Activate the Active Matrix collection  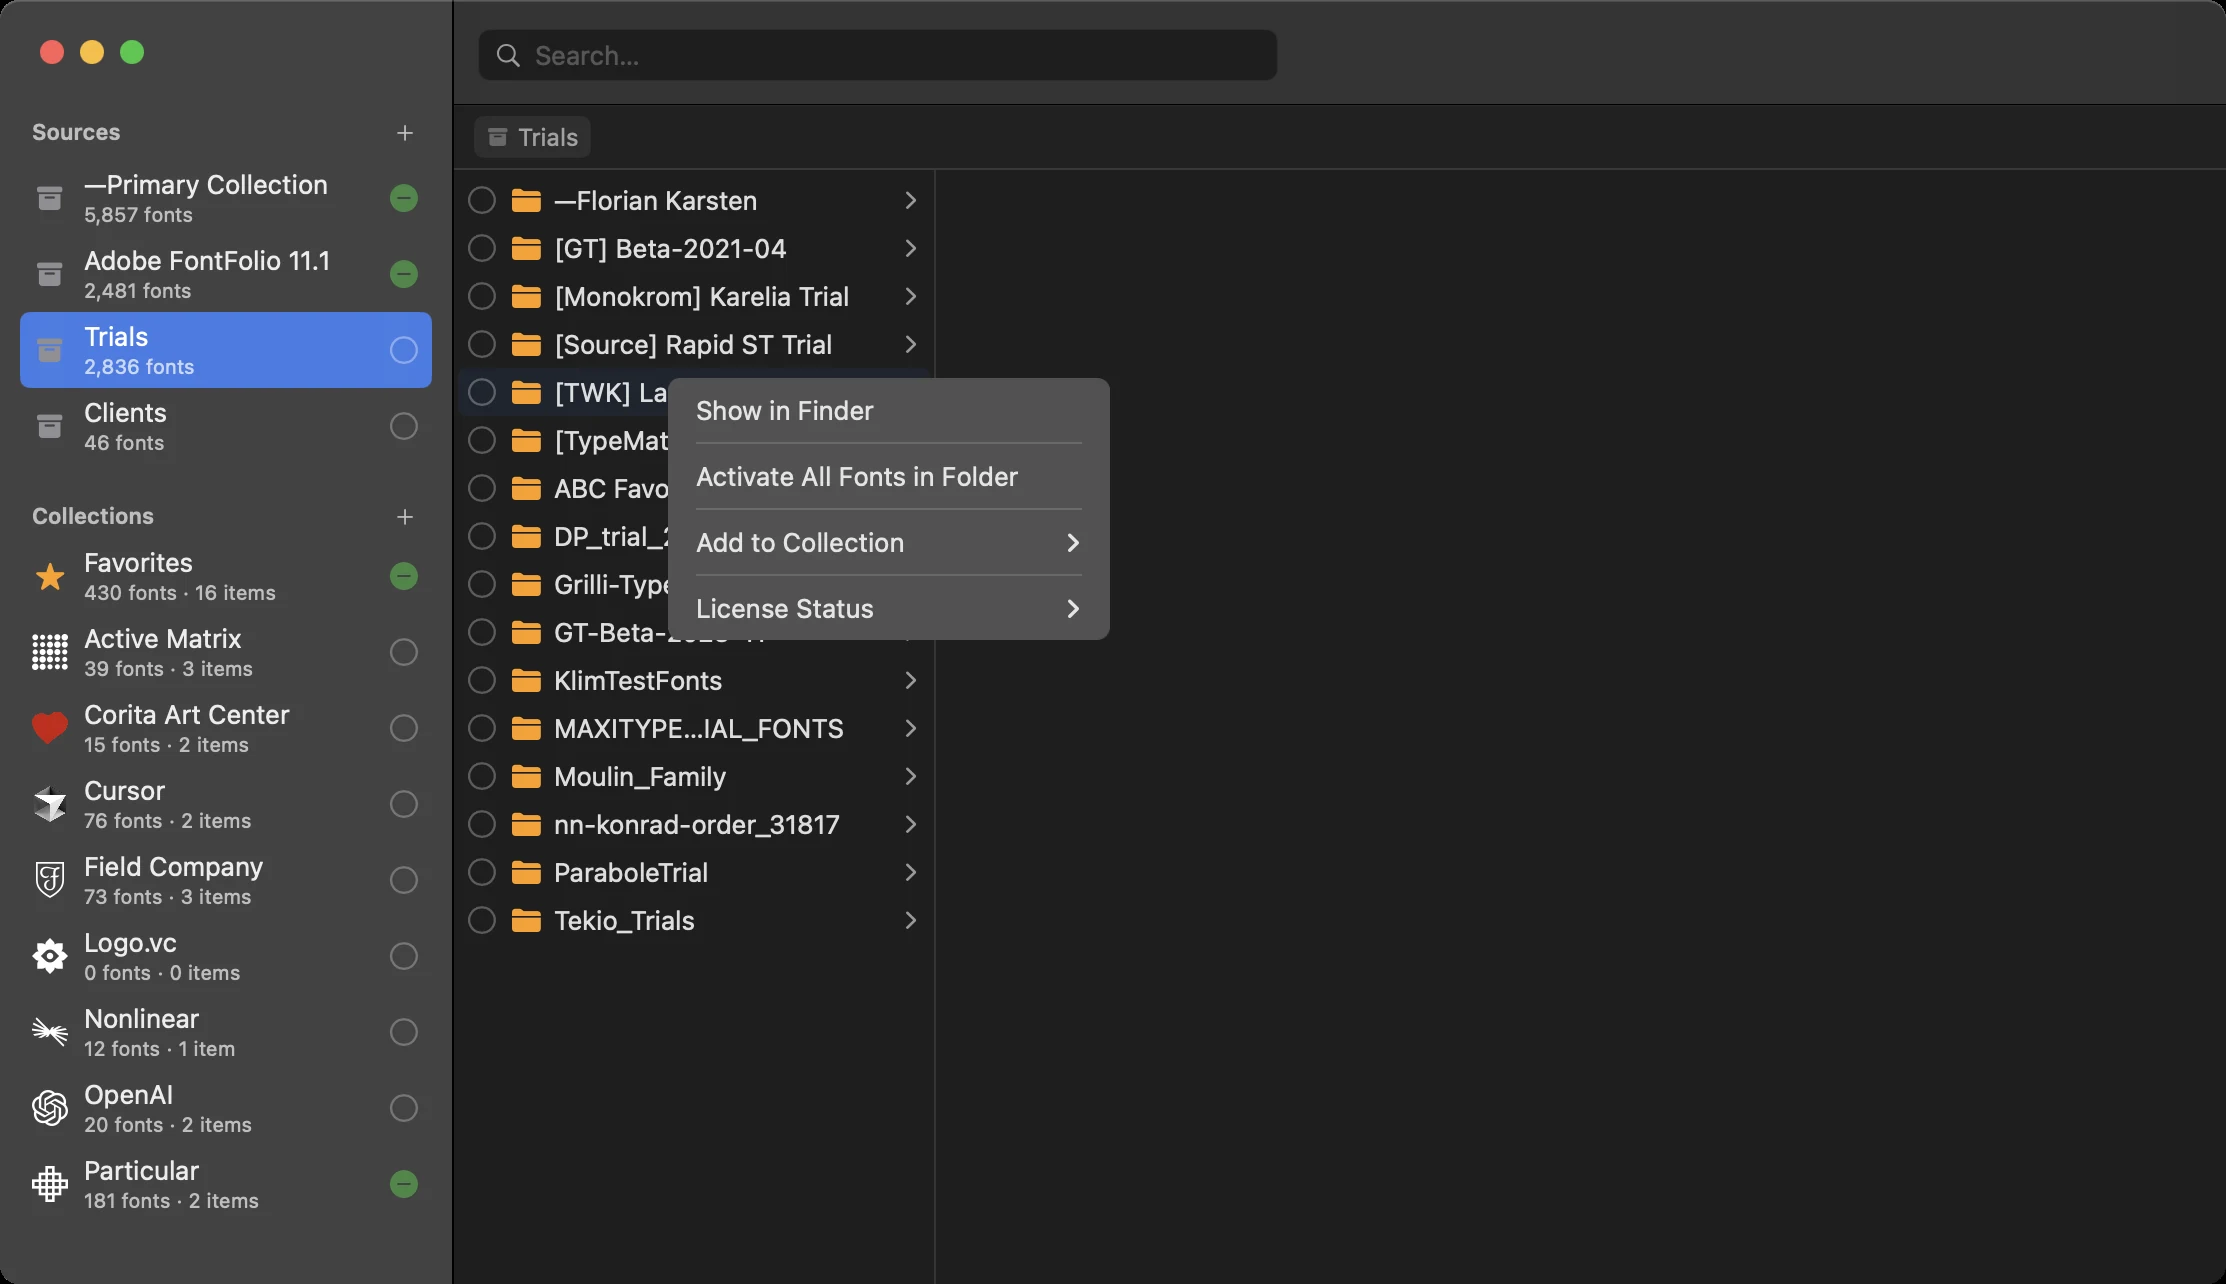click(404, 652)
